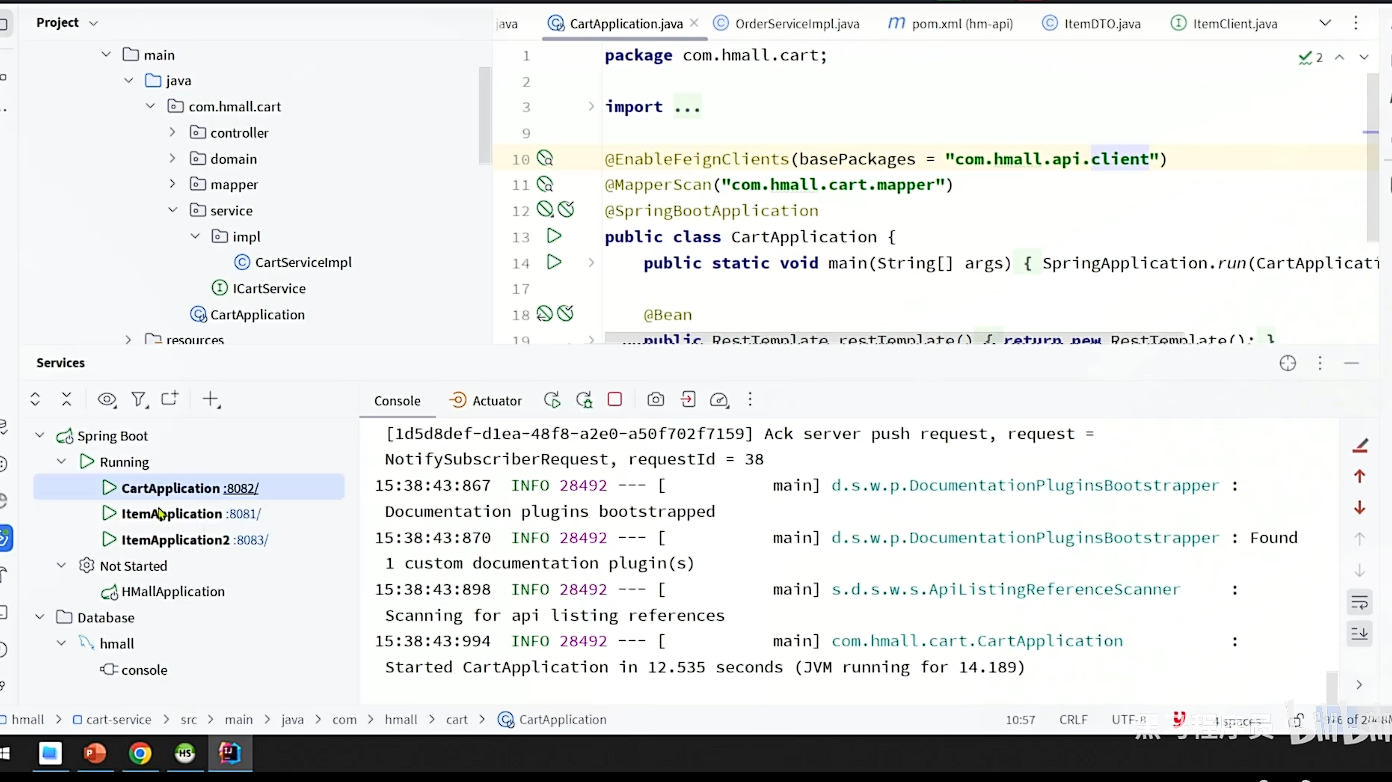Click the Add Service plus icon

coord(211,400)
